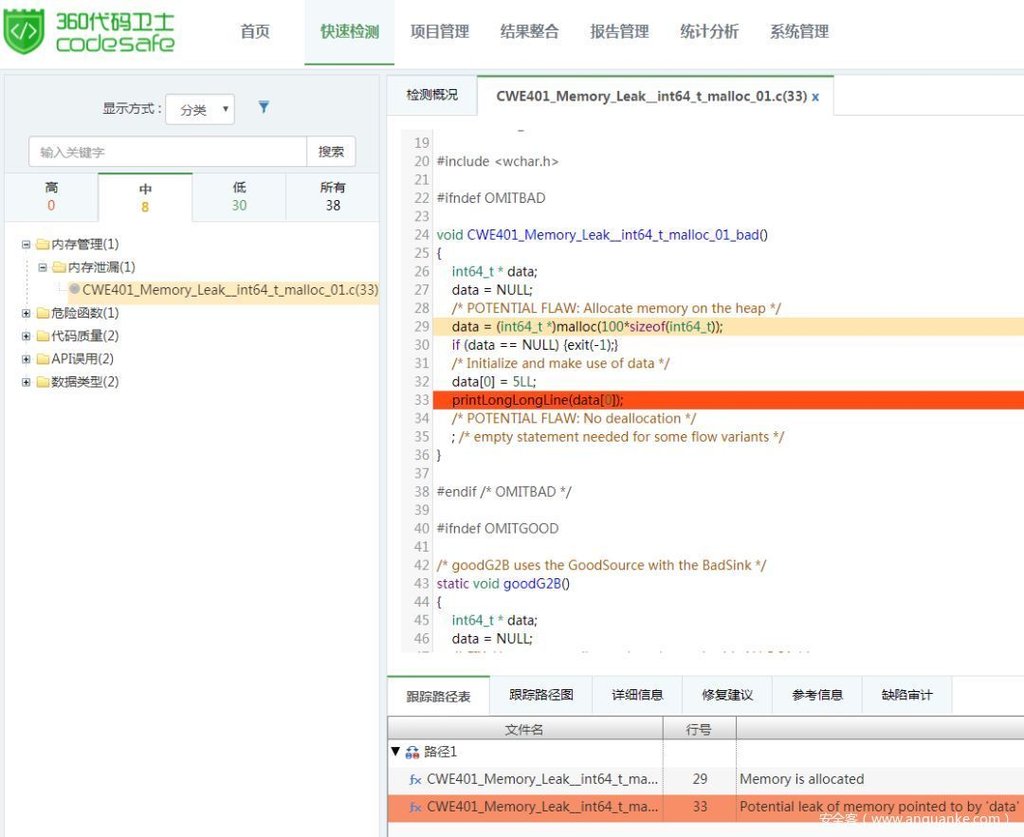Open the 显示方式 分类 dropdown
This screenshot has height=837, width=1024.
200,110
